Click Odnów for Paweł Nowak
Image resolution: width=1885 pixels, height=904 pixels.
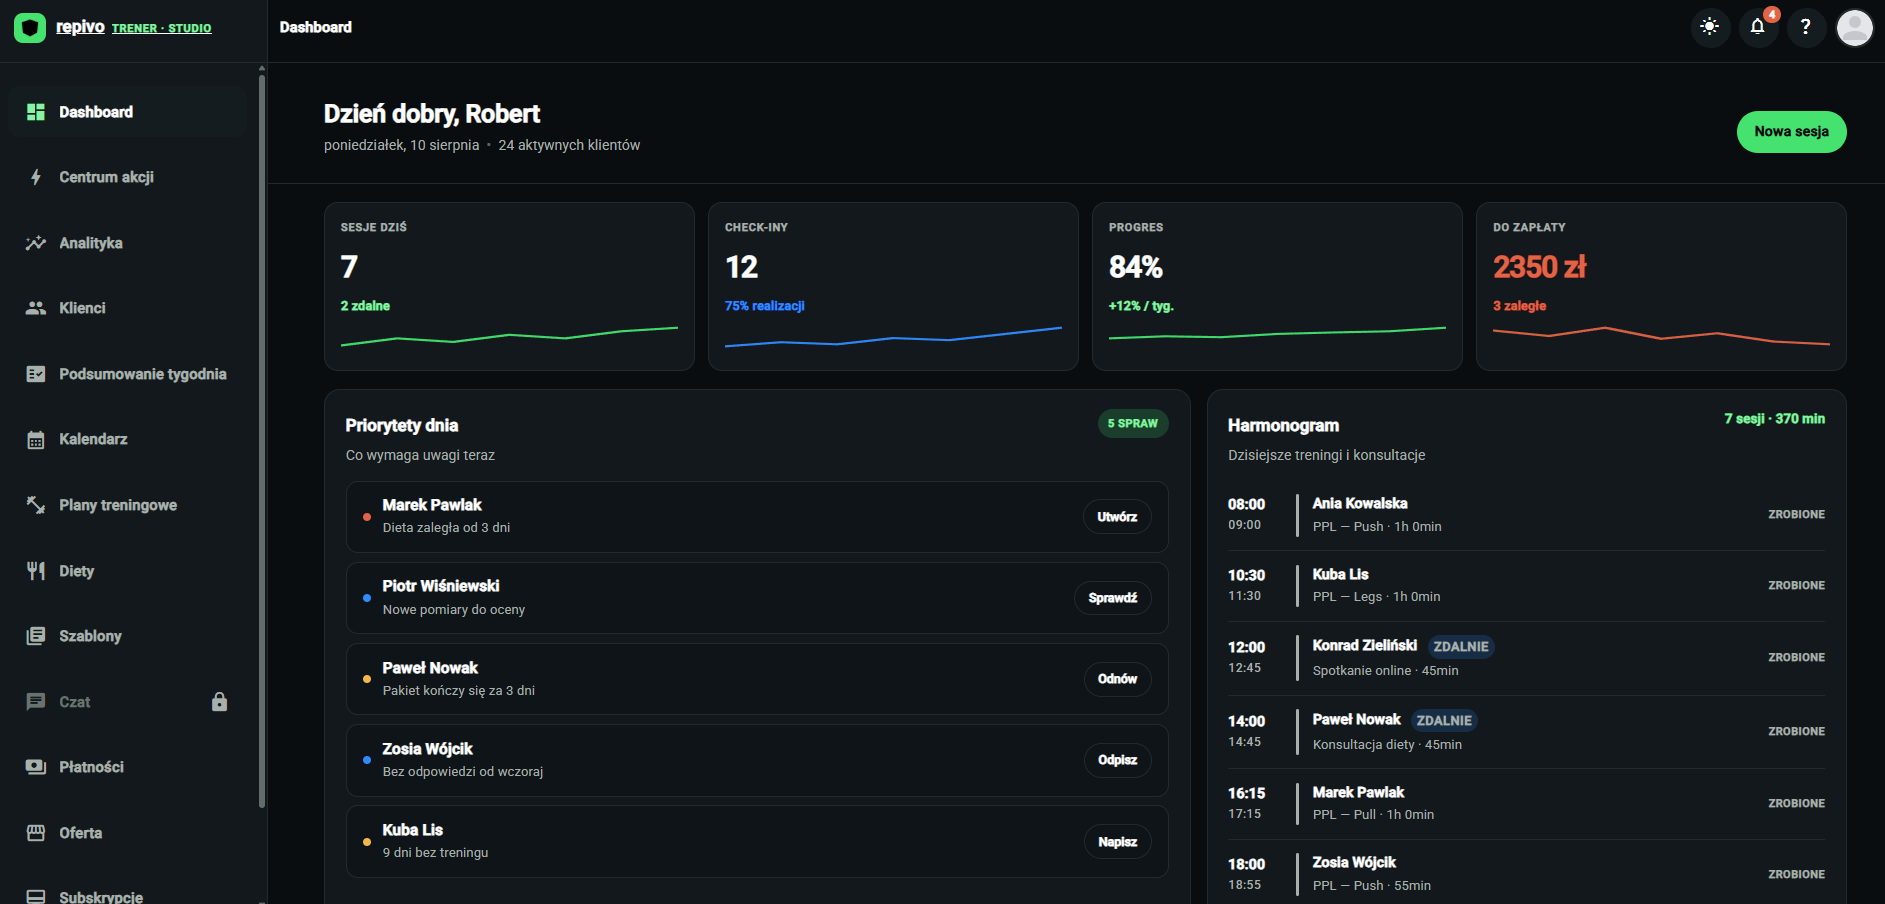[x=1117, y=679]
